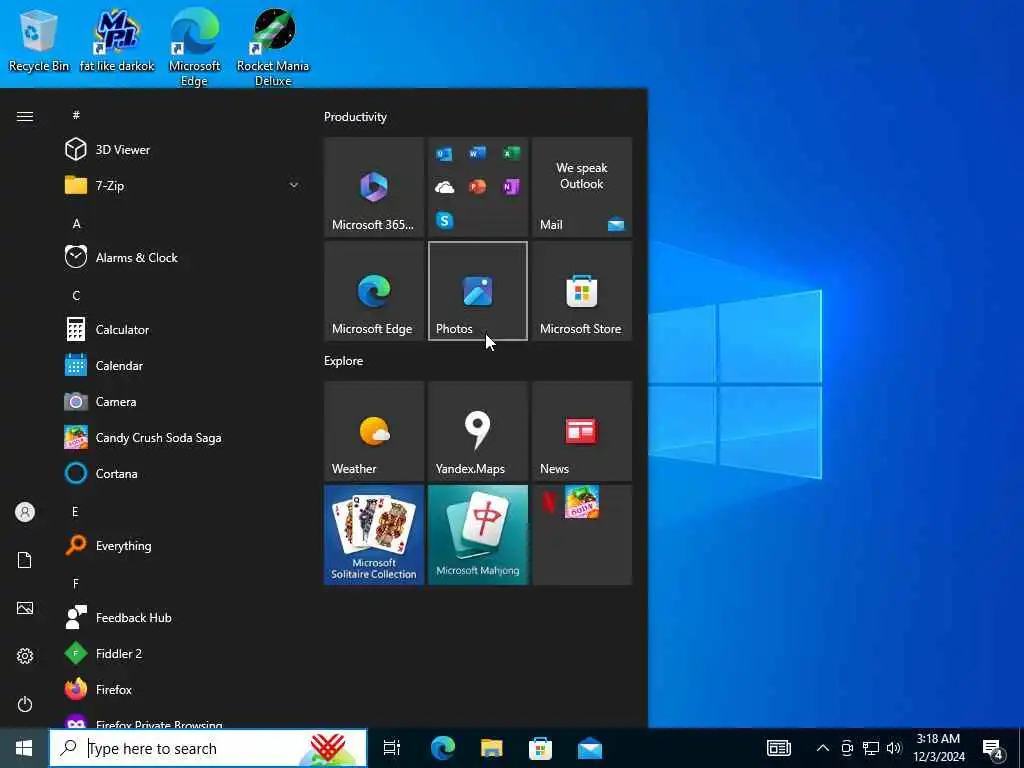Open Word icon in Office tile folder
Screen dimensions: 1024x768
coord(477,153)
